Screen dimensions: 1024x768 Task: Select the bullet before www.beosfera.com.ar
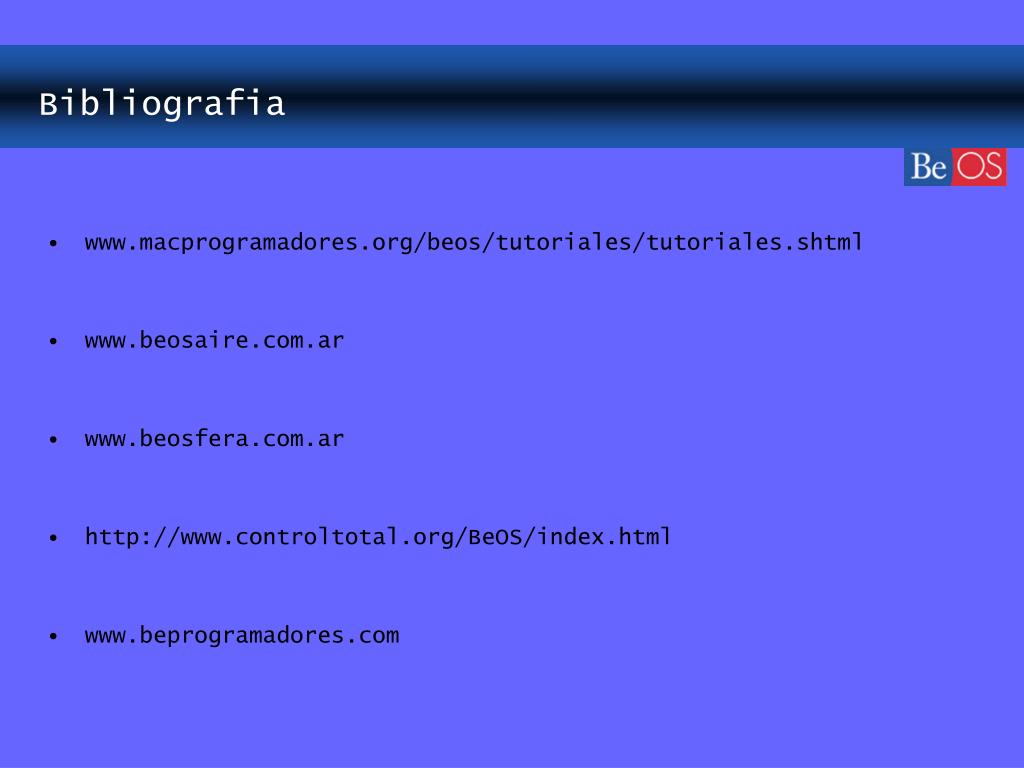[x=54, y=440]
